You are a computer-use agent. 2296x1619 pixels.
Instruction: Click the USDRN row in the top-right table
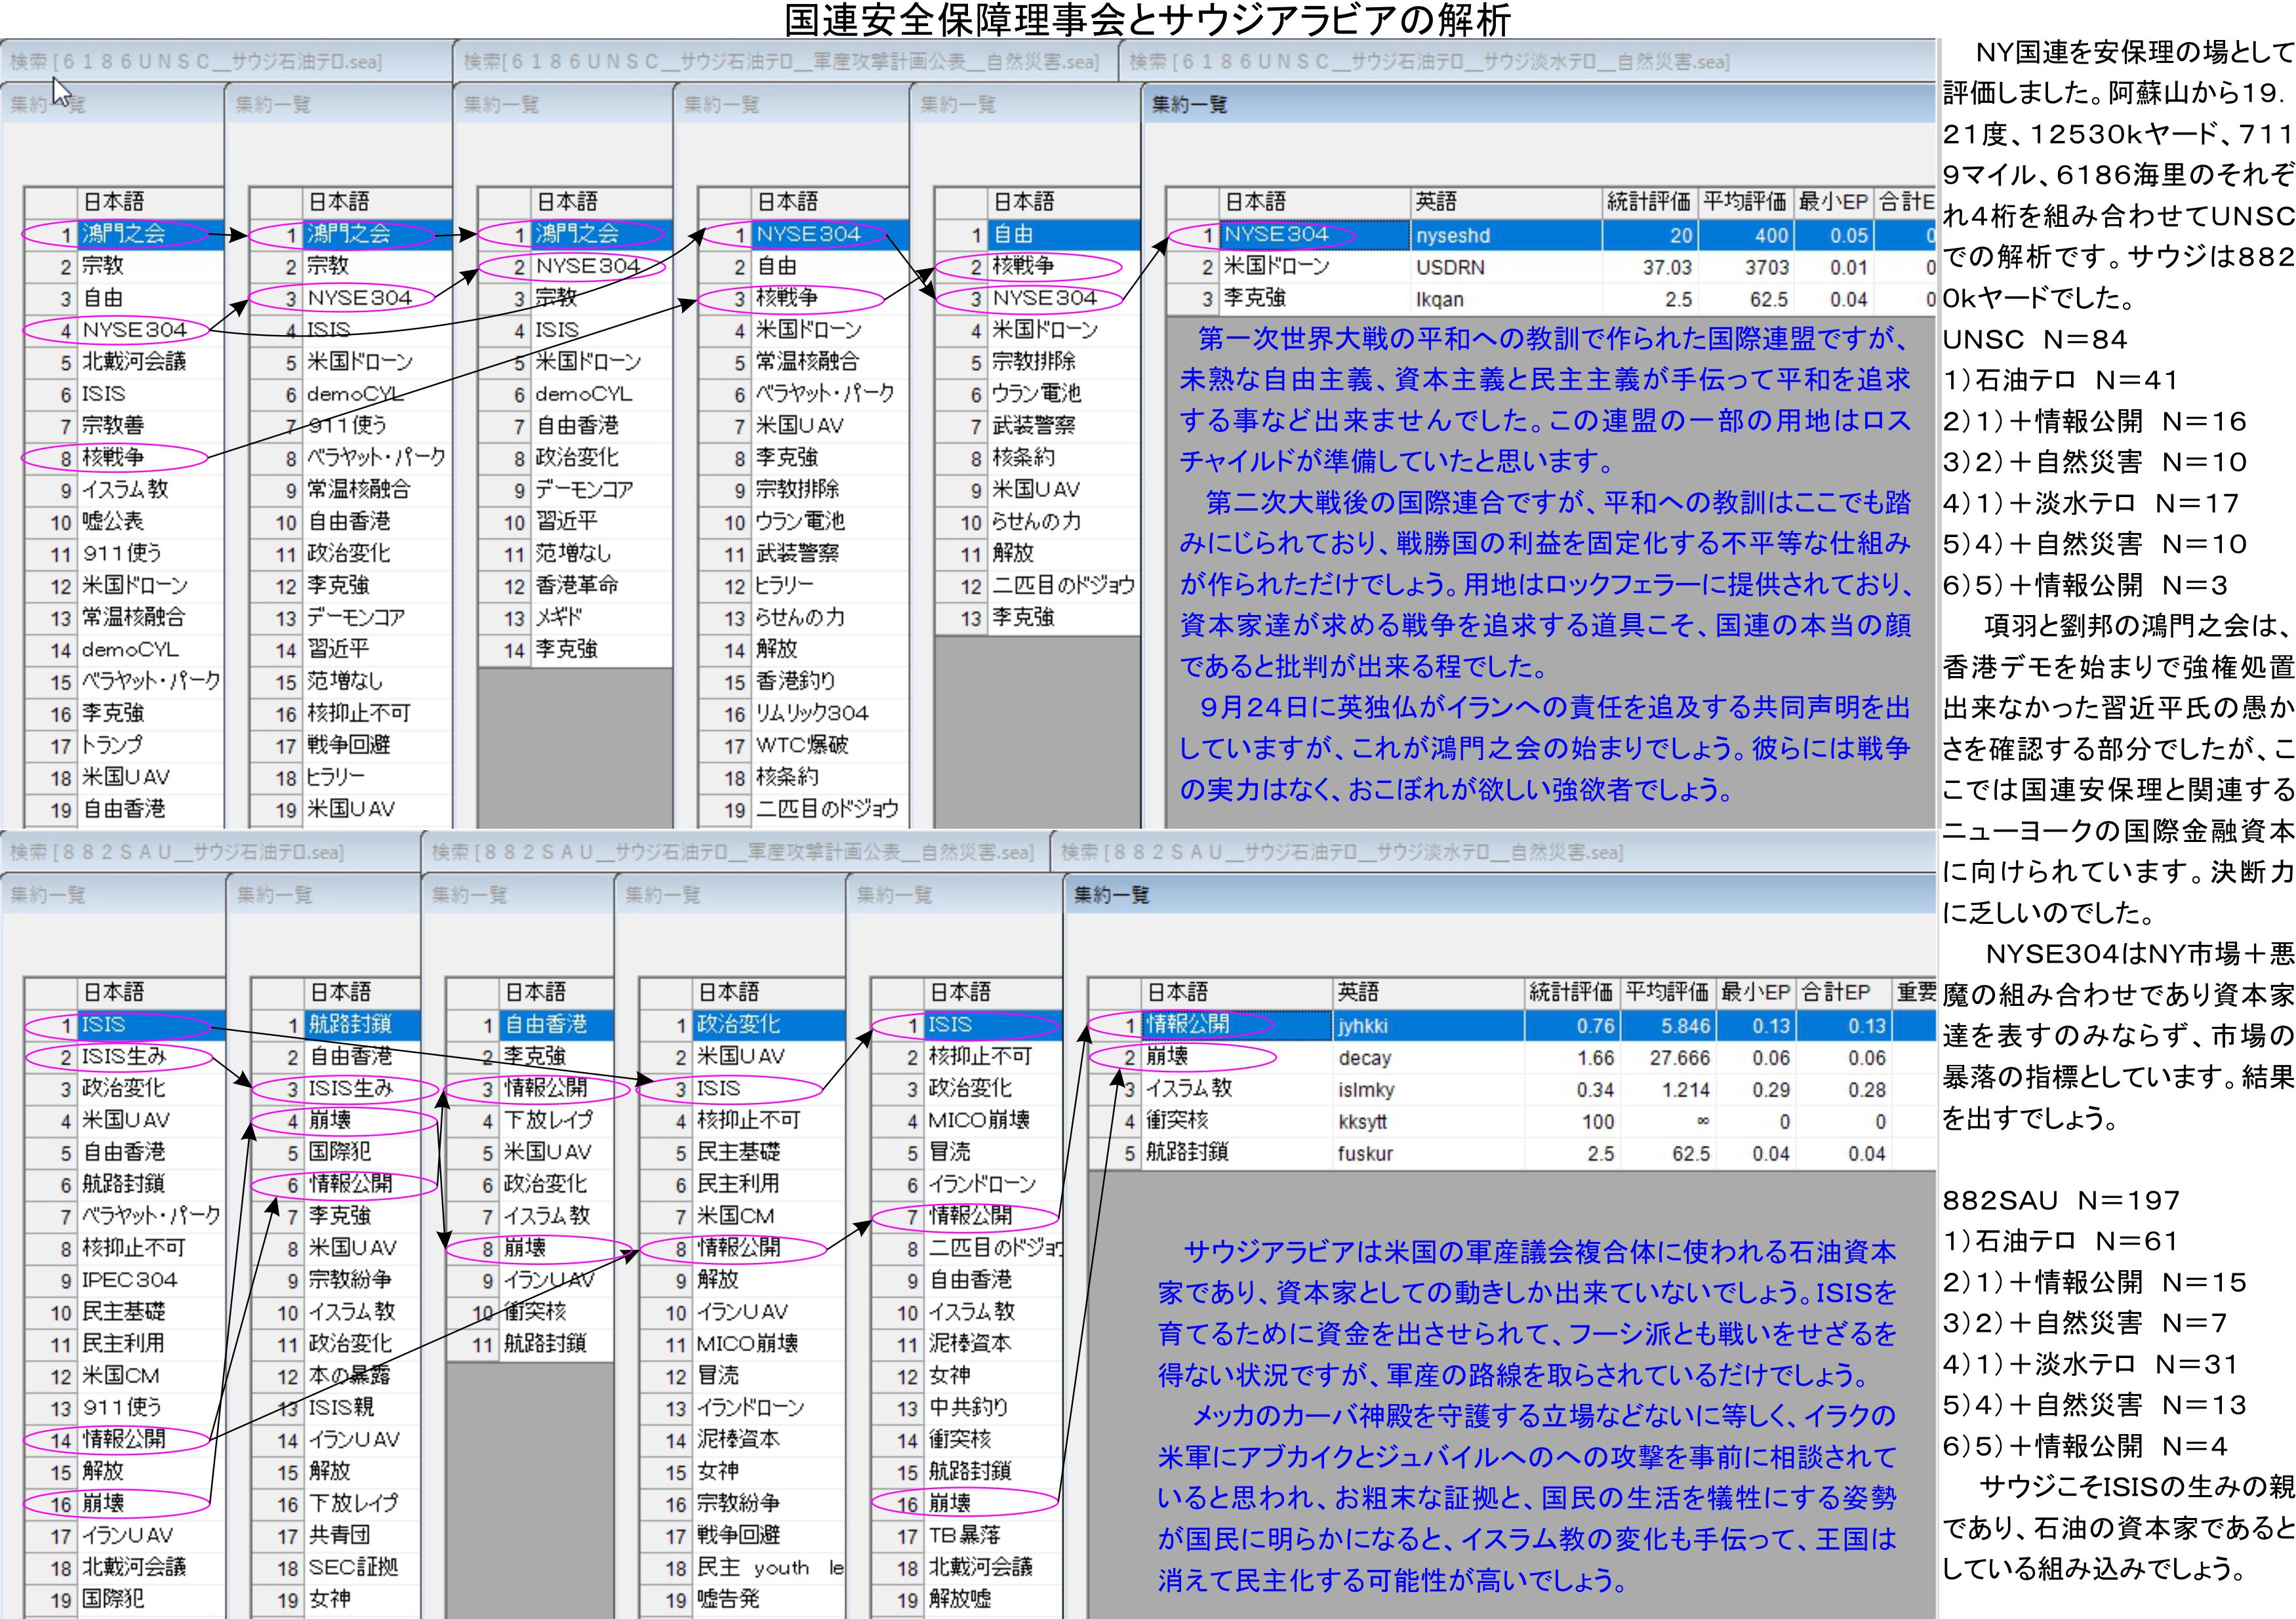tap(1449, 268)
